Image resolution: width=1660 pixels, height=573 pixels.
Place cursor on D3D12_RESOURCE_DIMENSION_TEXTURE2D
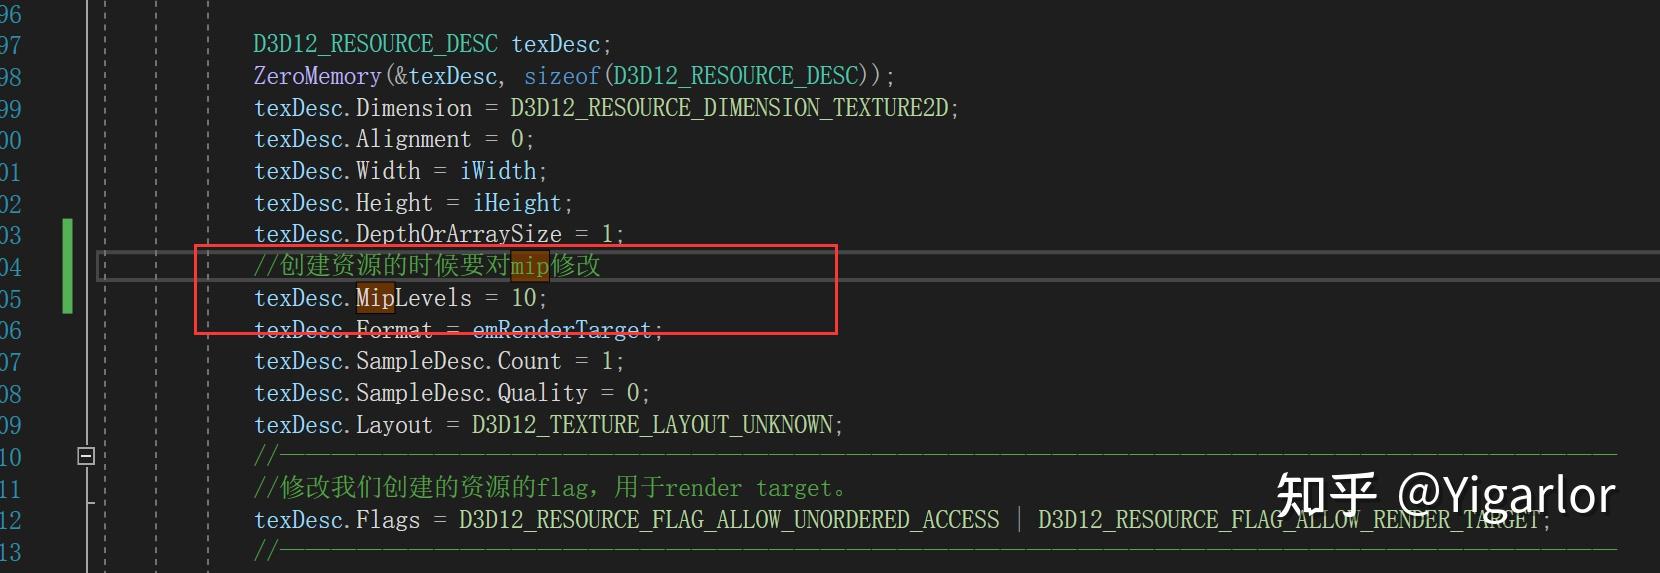(729, 108)
